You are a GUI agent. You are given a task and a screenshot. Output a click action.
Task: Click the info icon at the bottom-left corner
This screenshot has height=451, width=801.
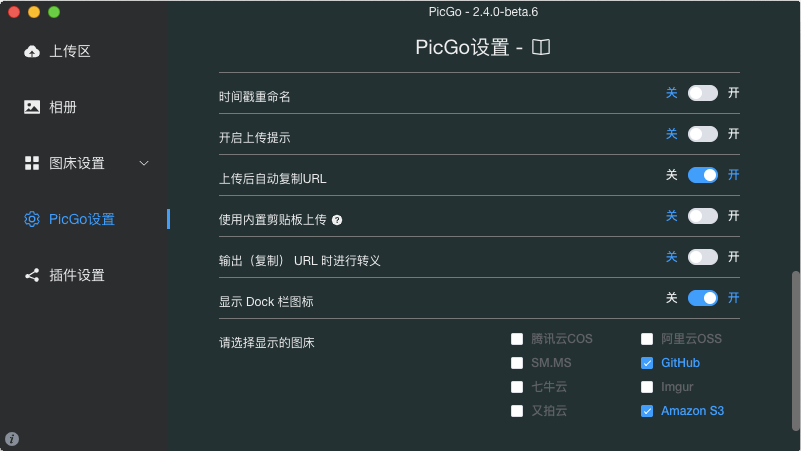(12, 439)
